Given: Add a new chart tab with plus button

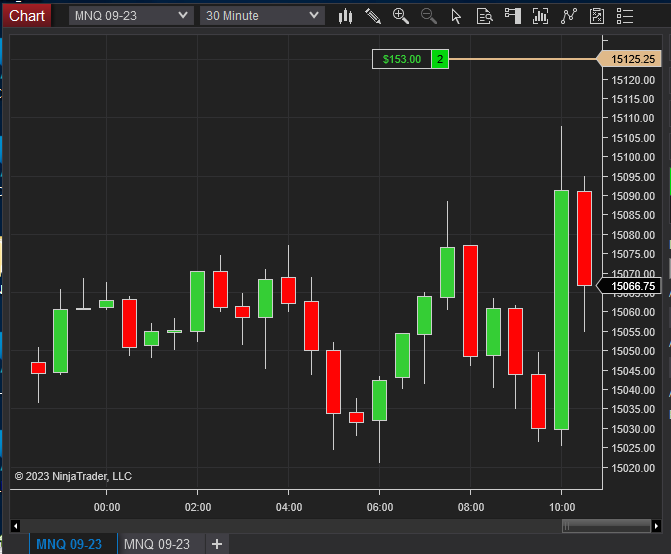Looking at the screenshot, I should pos(217,544).
